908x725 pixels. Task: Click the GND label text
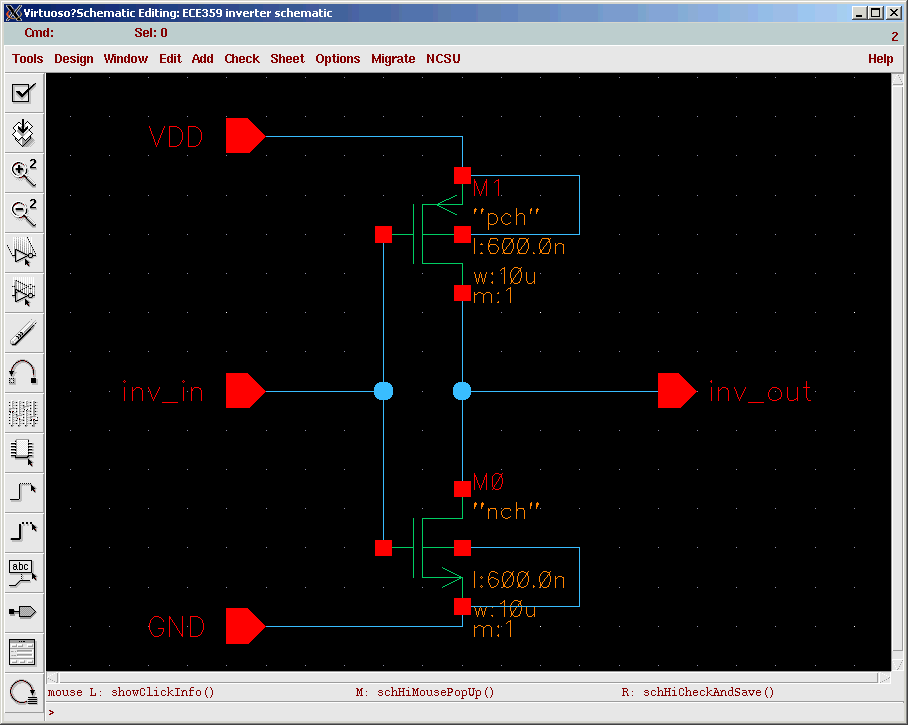click(177, 627)
